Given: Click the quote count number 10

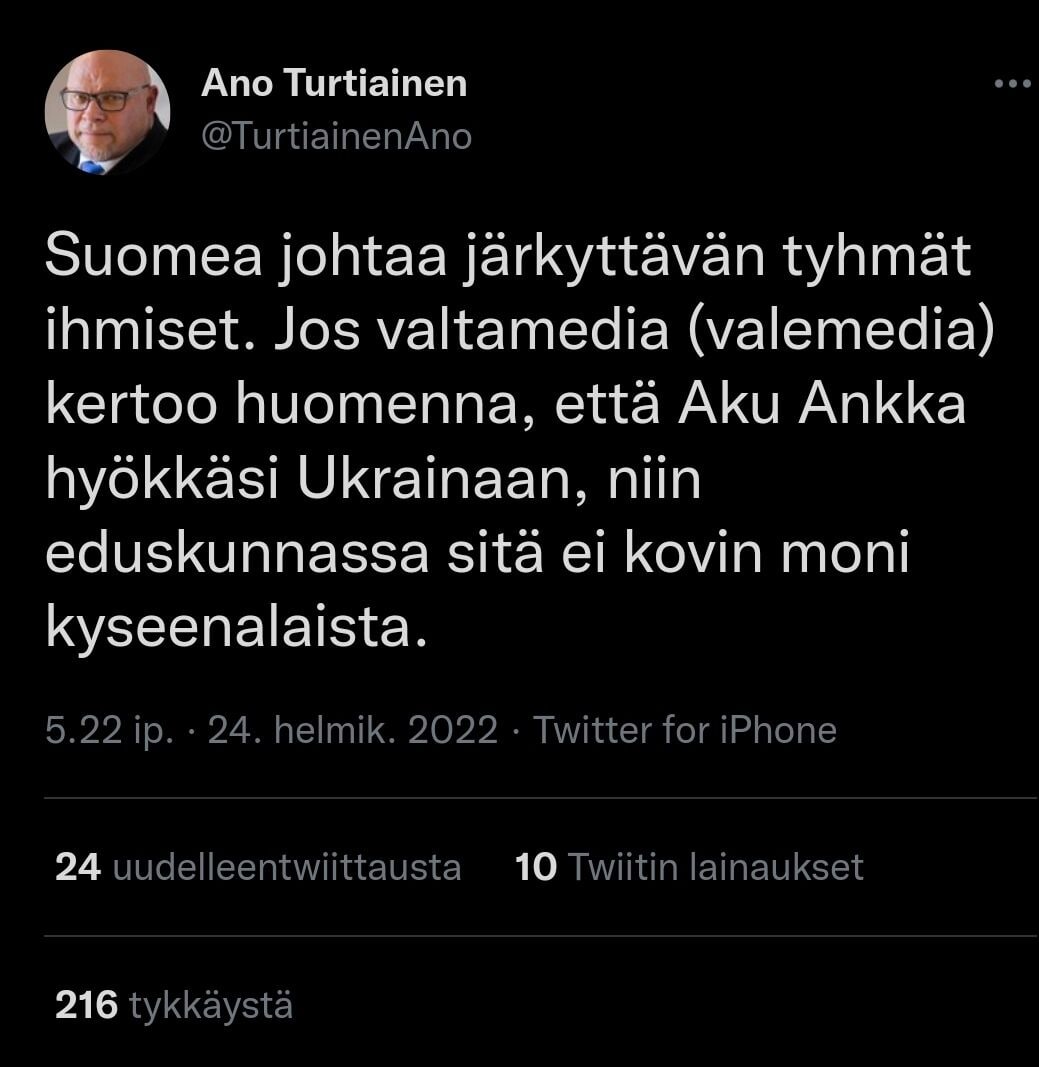Looking at the screenshot, I should tap(536, 867).
